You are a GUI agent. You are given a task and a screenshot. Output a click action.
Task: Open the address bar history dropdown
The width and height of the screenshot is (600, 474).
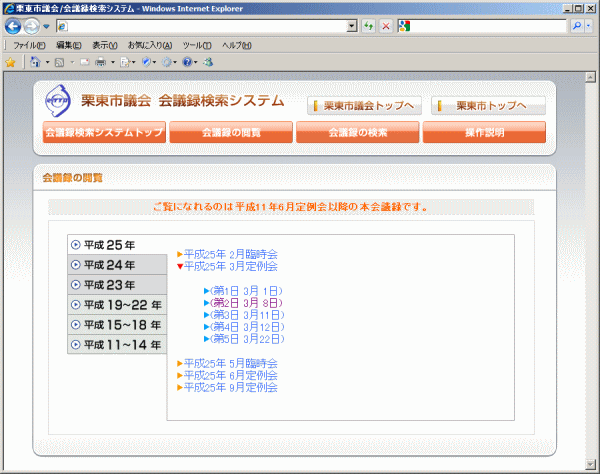click(352, 26)
